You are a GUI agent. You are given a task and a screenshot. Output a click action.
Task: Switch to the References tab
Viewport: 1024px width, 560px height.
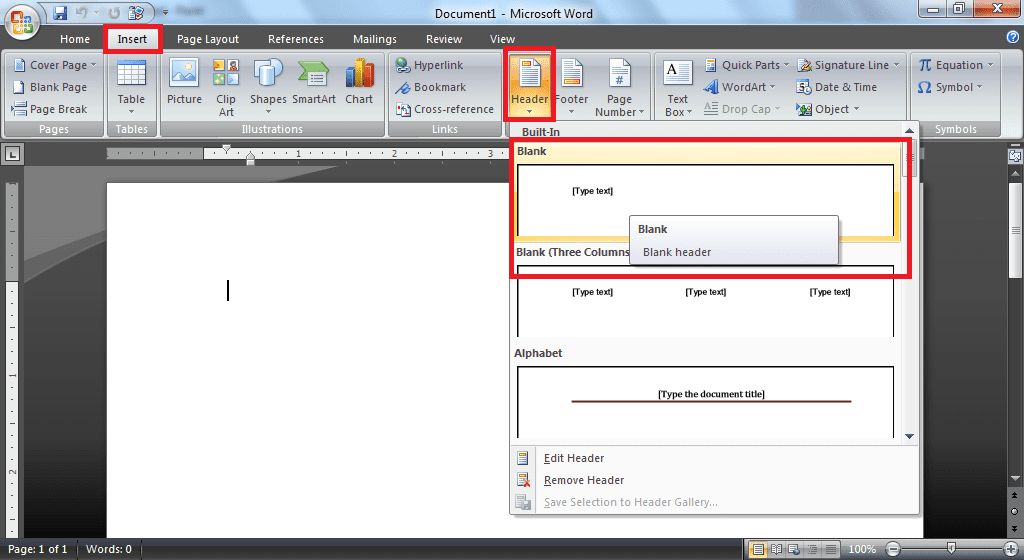(x=296, y=39)
